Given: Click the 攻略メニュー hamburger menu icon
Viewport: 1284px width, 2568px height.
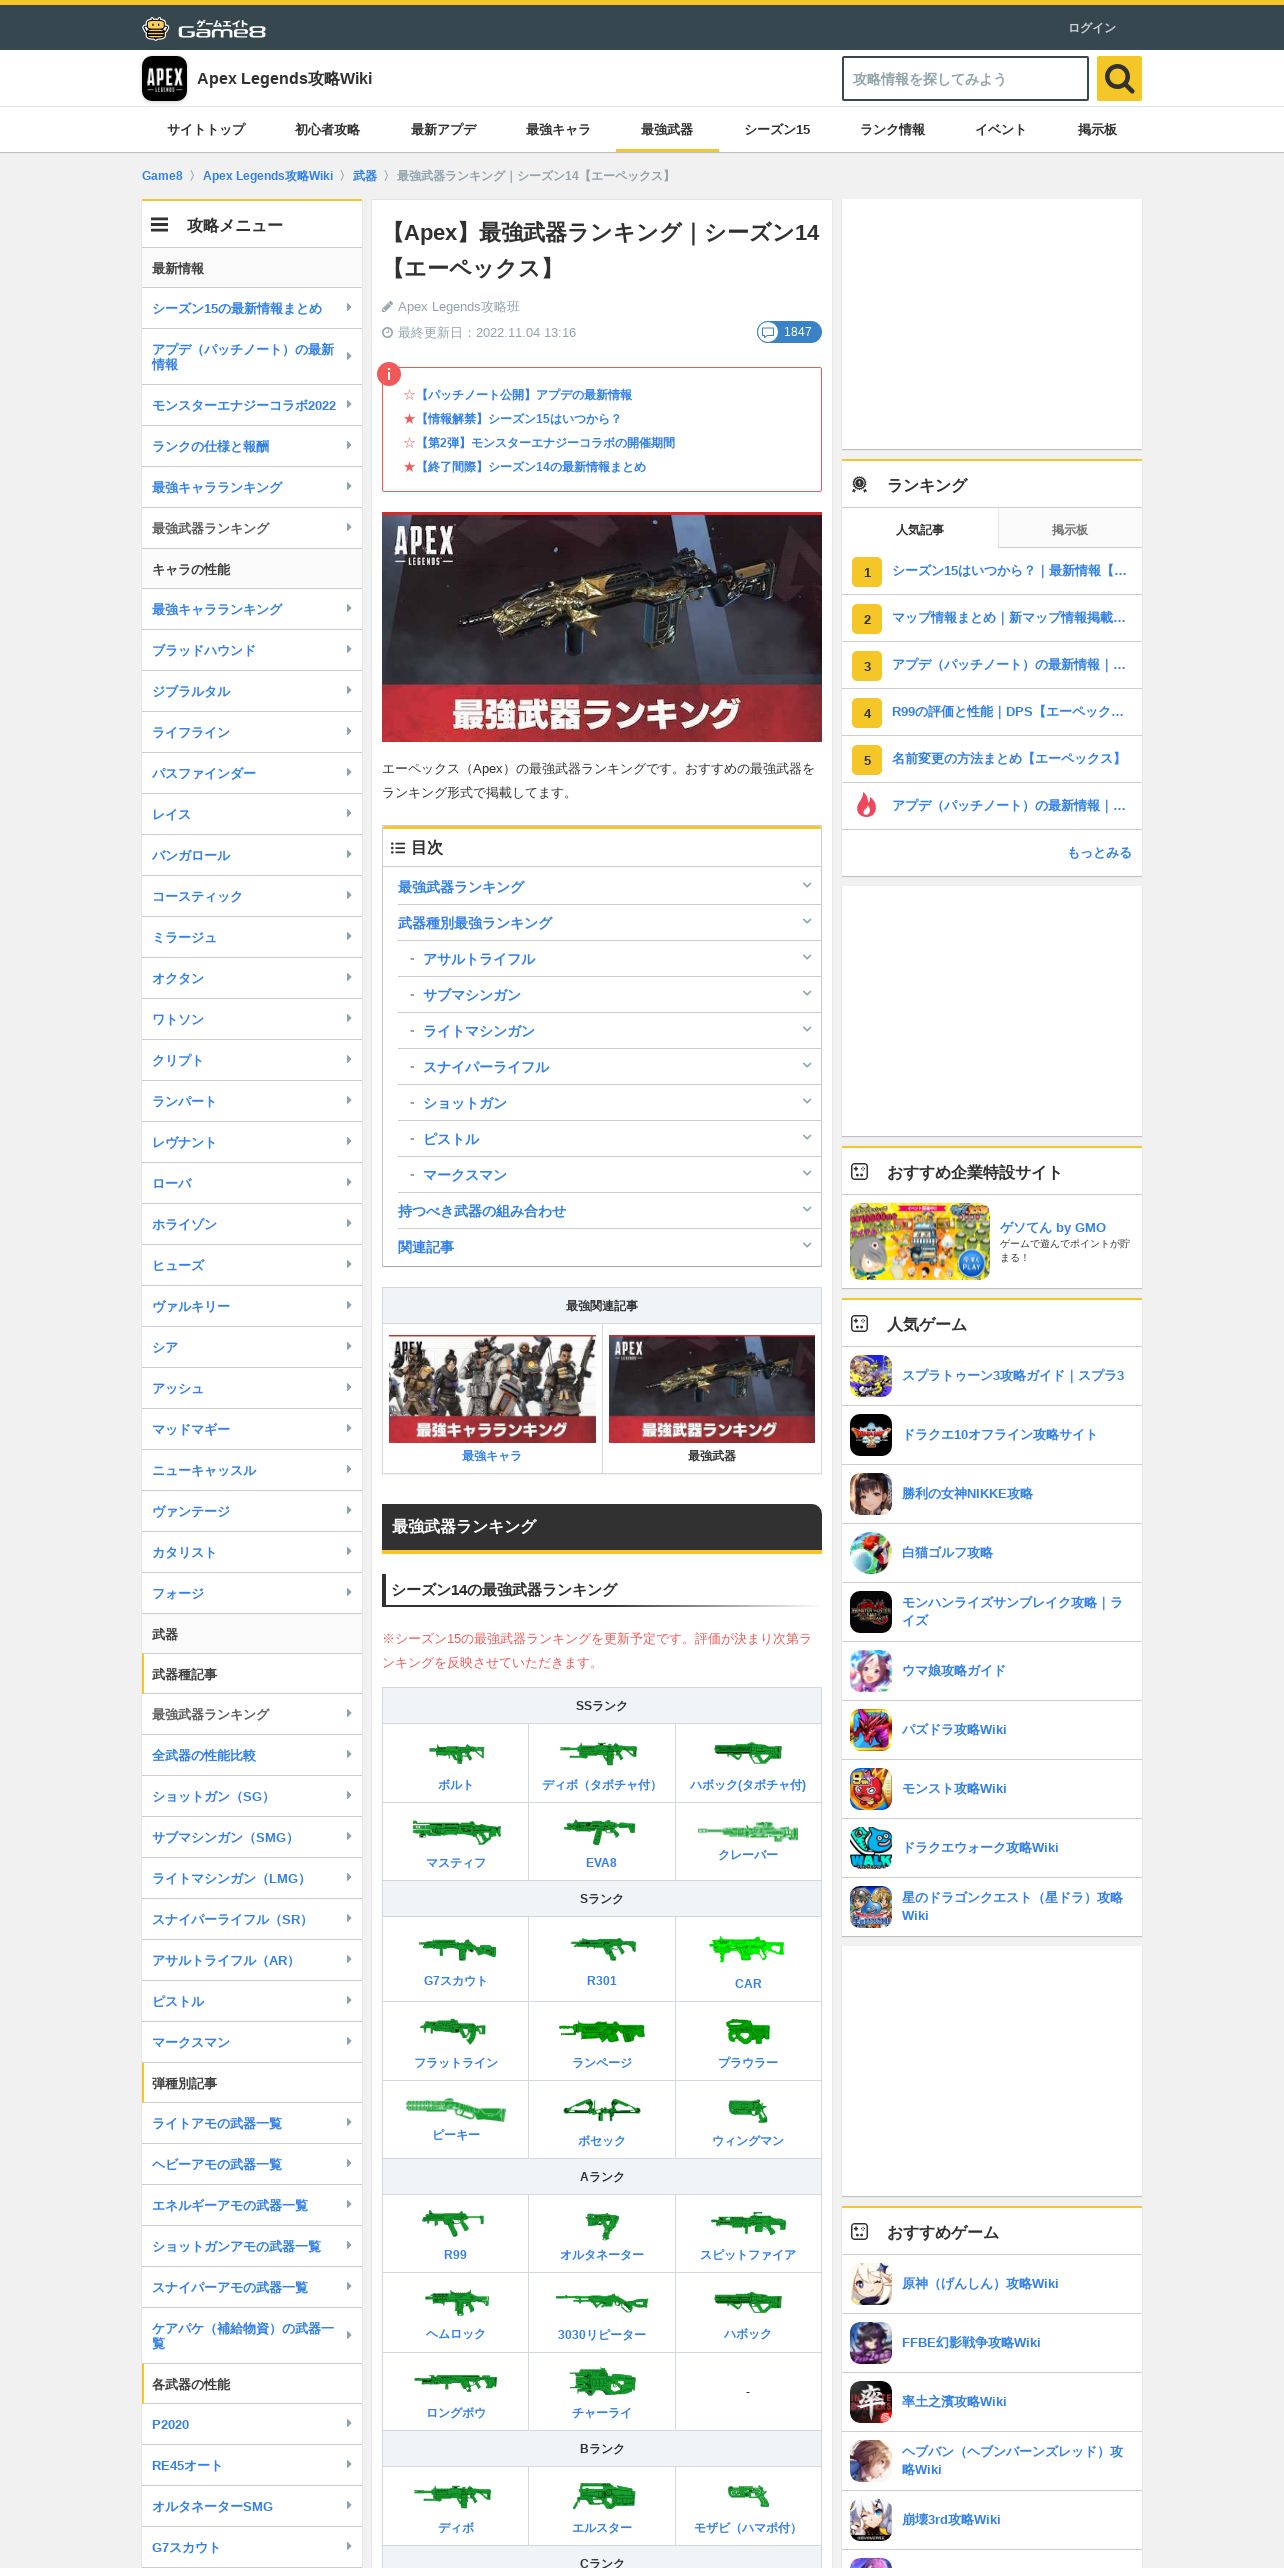Looking at the screenshot, I should point(159,225).
